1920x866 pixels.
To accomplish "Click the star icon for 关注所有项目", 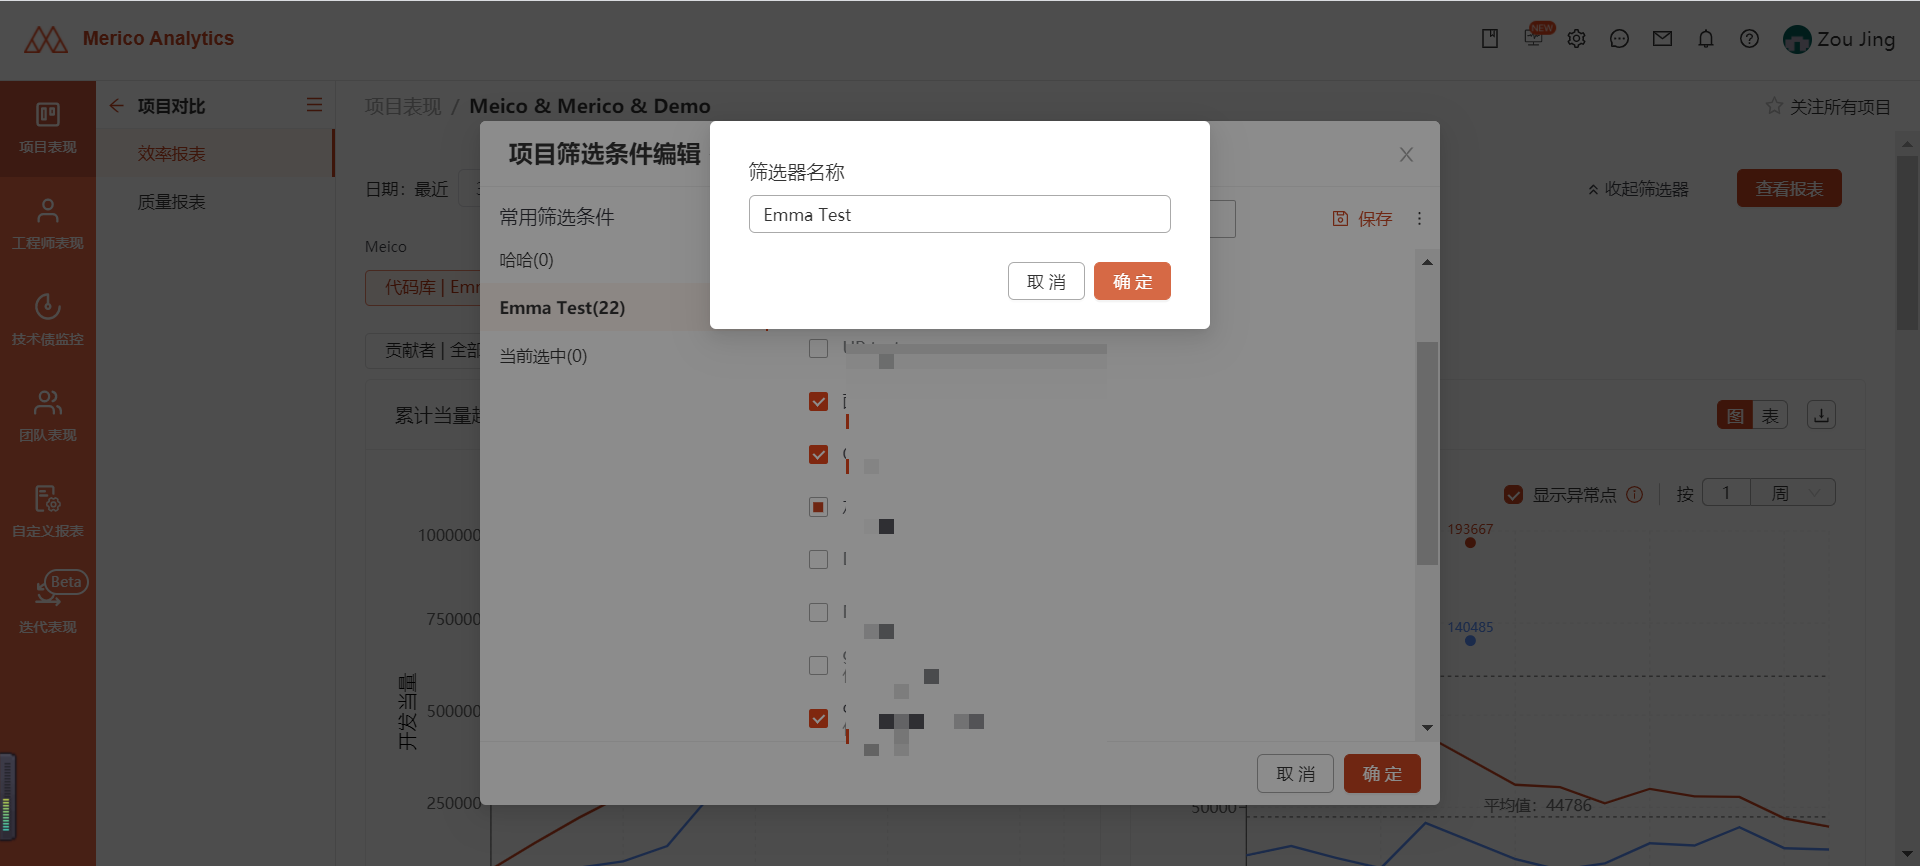I will click(x=1774, y=106).
